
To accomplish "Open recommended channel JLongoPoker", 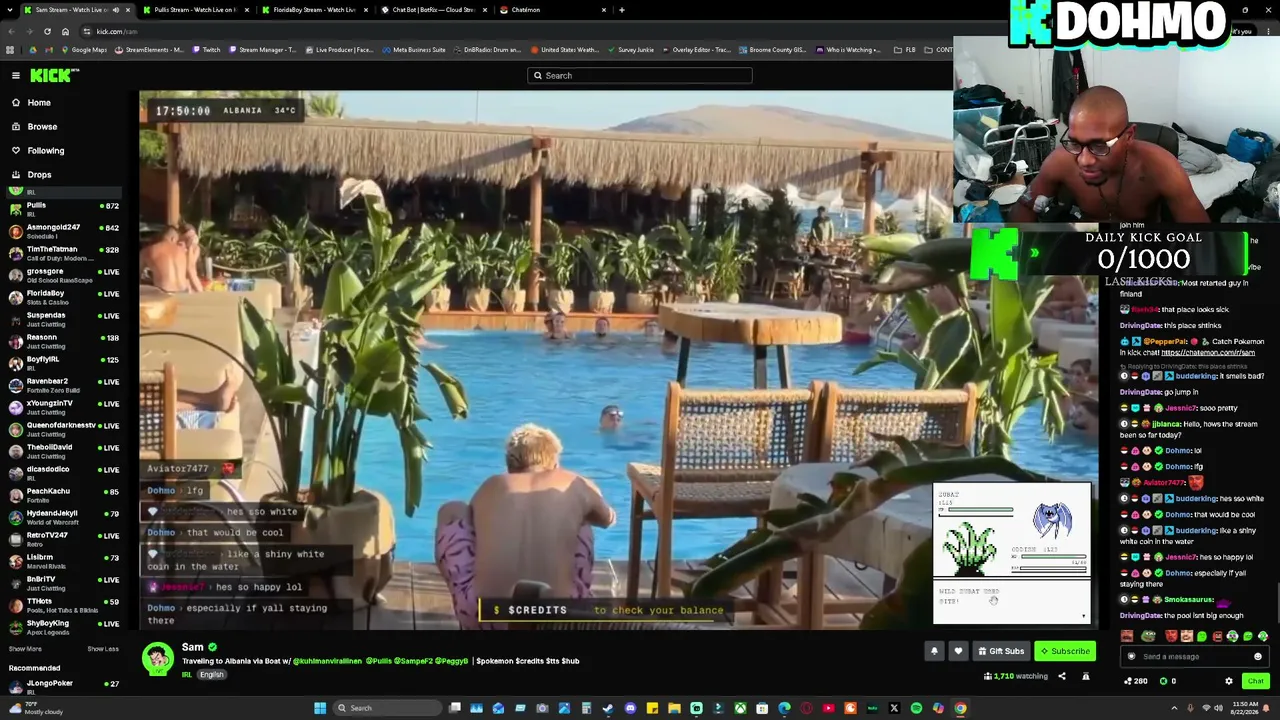I will [64, 686].
